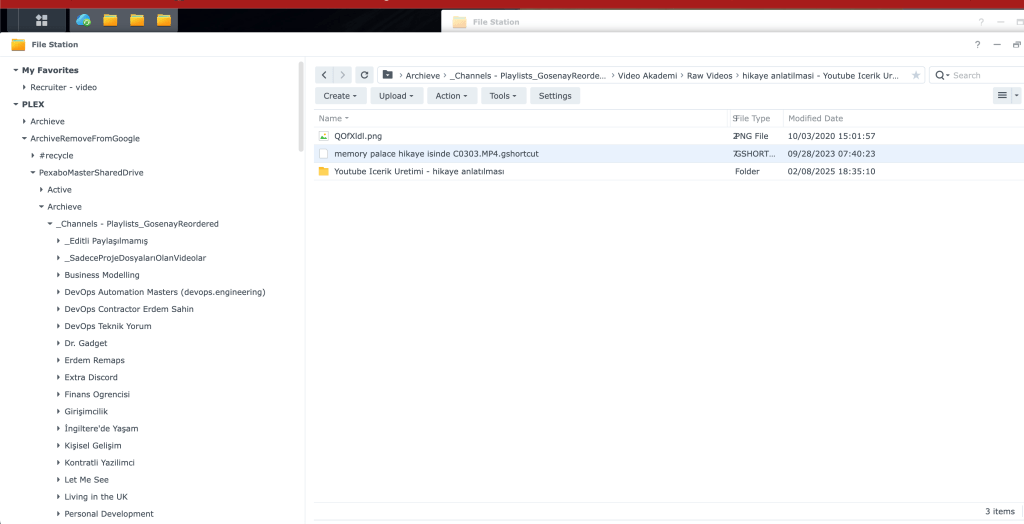Image resolution: width=1024 pixels, height=524 pixels.
Task: Sort by the Modified Date column header
Action: tap(816, 118)
